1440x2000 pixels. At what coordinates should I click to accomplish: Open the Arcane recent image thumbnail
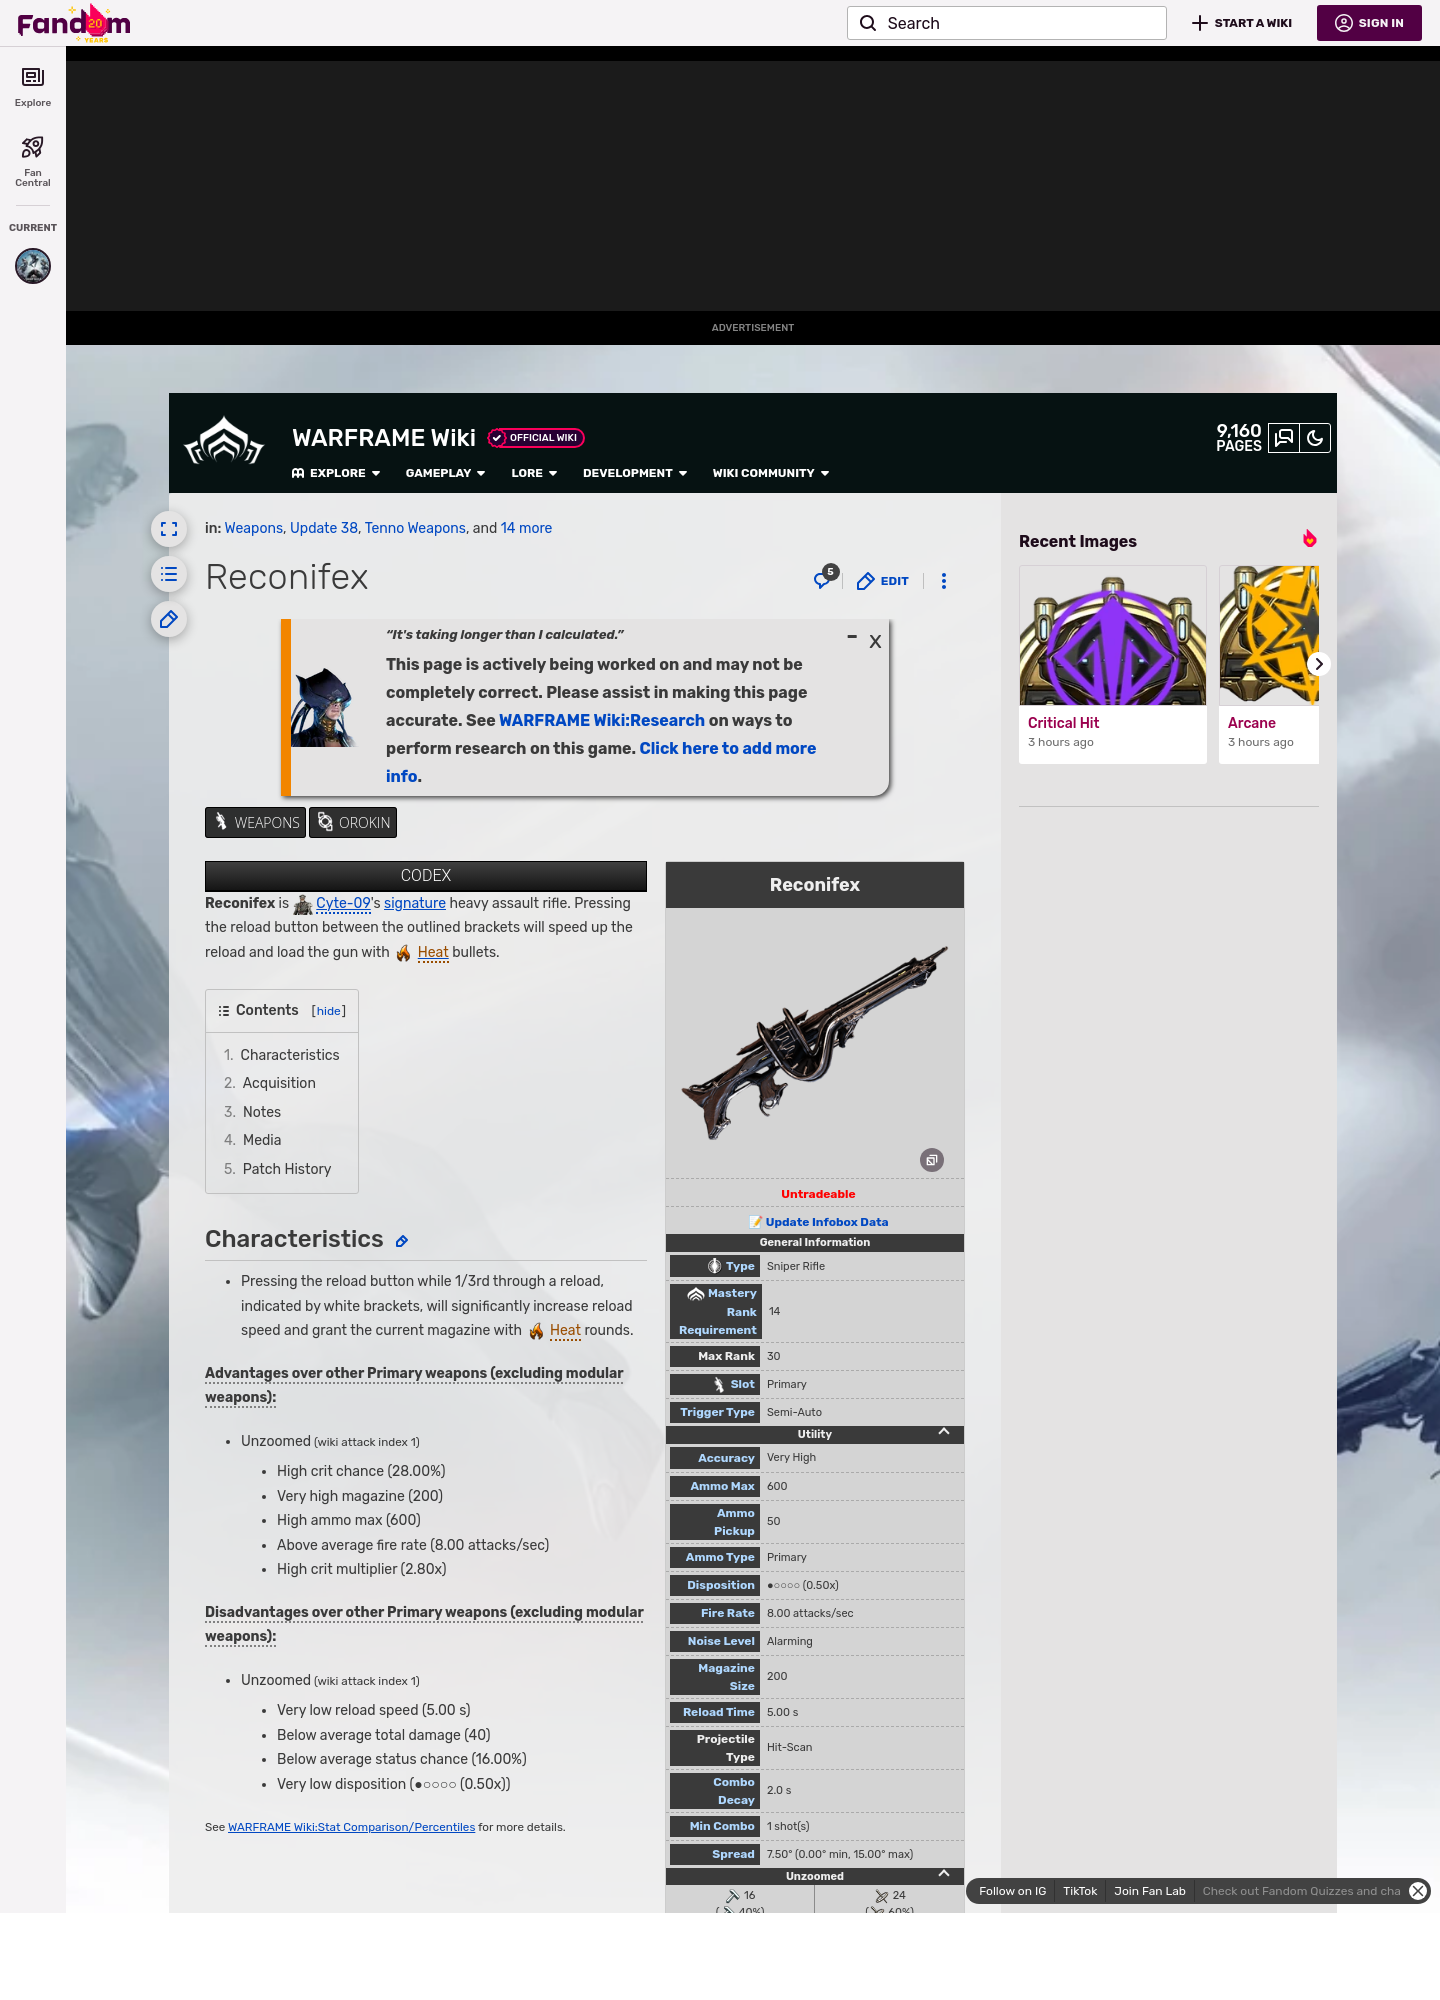[1269, 636]
